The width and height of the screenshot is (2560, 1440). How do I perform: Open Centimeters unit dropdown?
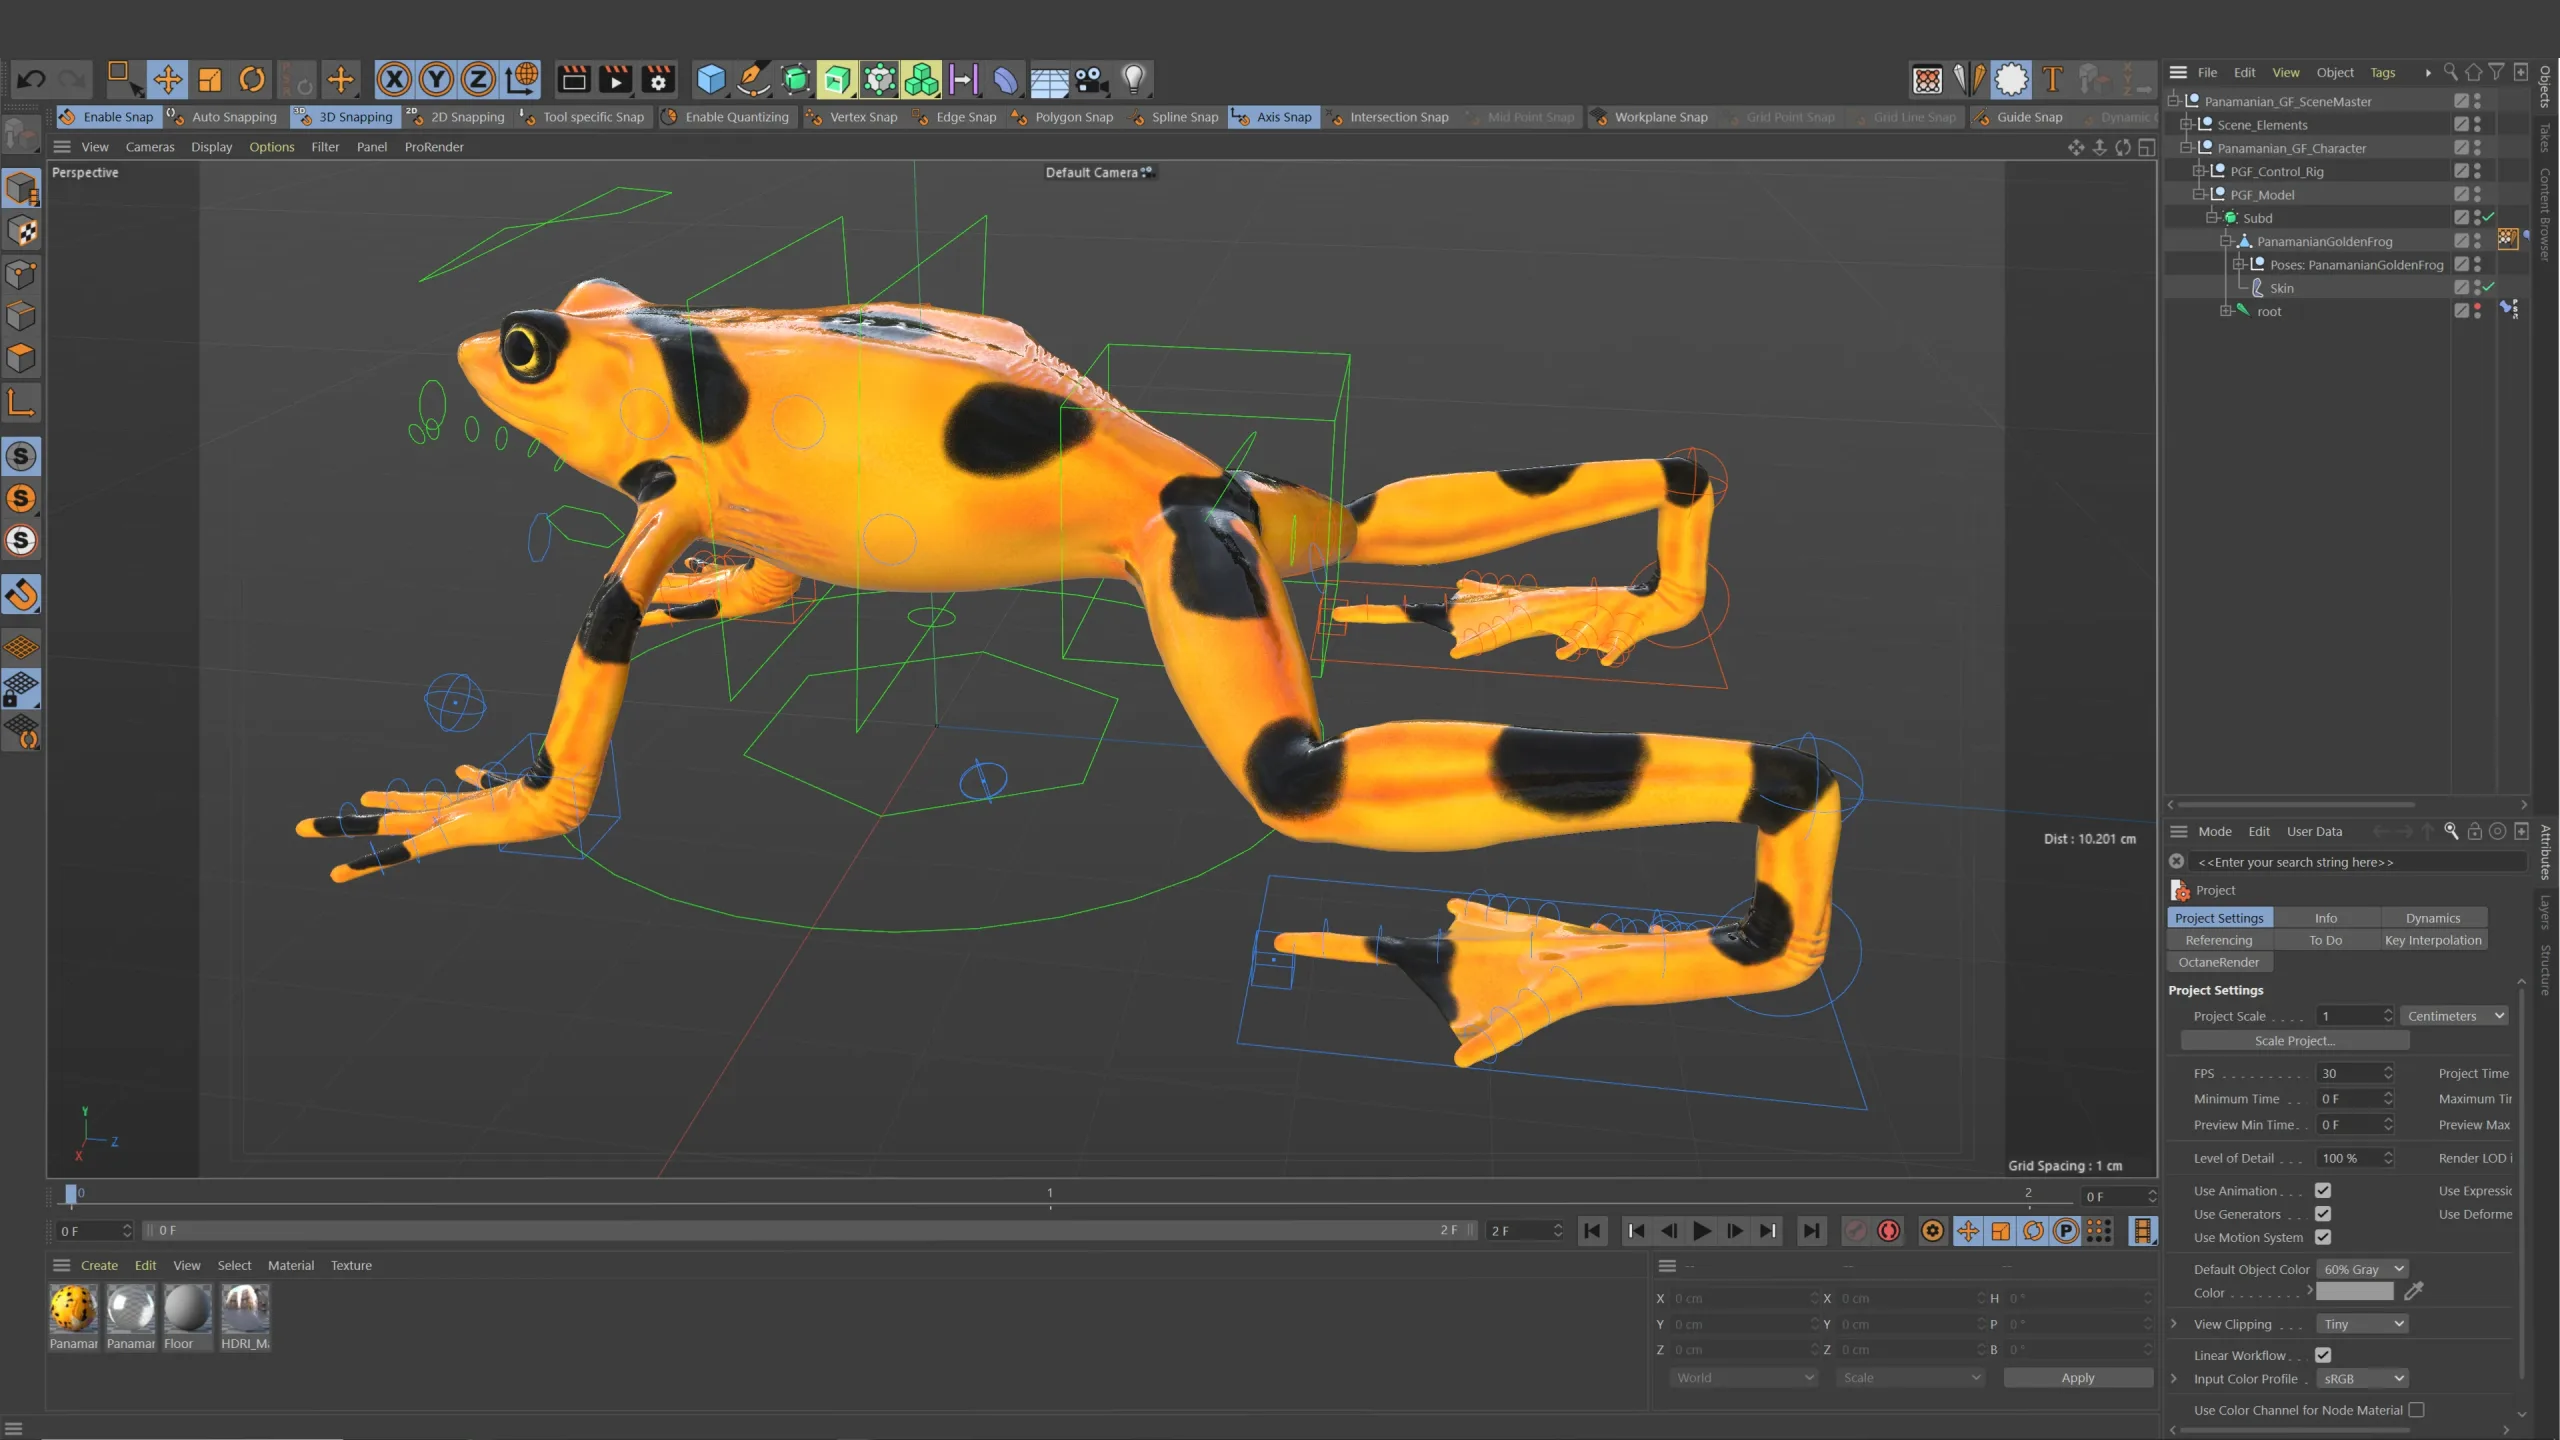pos(2455,1016)
